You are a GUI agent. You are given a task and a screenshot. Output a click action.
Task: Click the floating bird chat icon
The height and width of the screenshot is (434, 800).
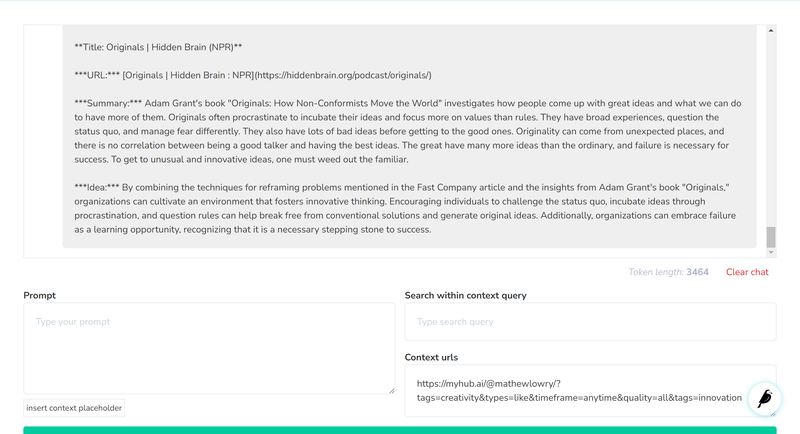point(765,399)
